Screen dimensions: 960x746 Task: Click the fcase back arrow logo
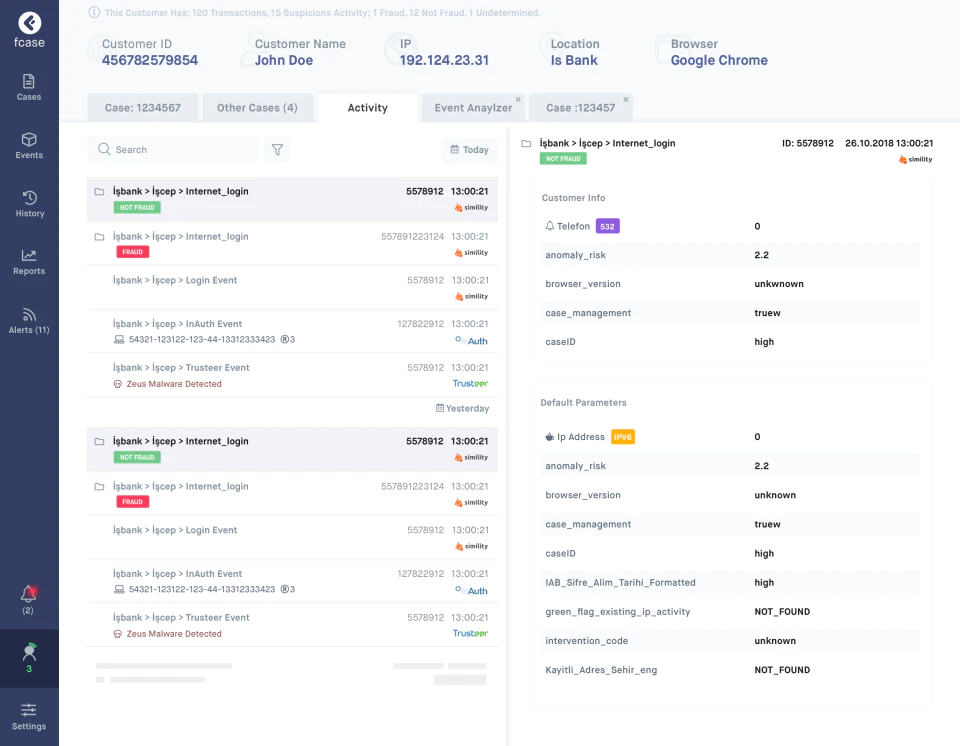pos(29,23)
